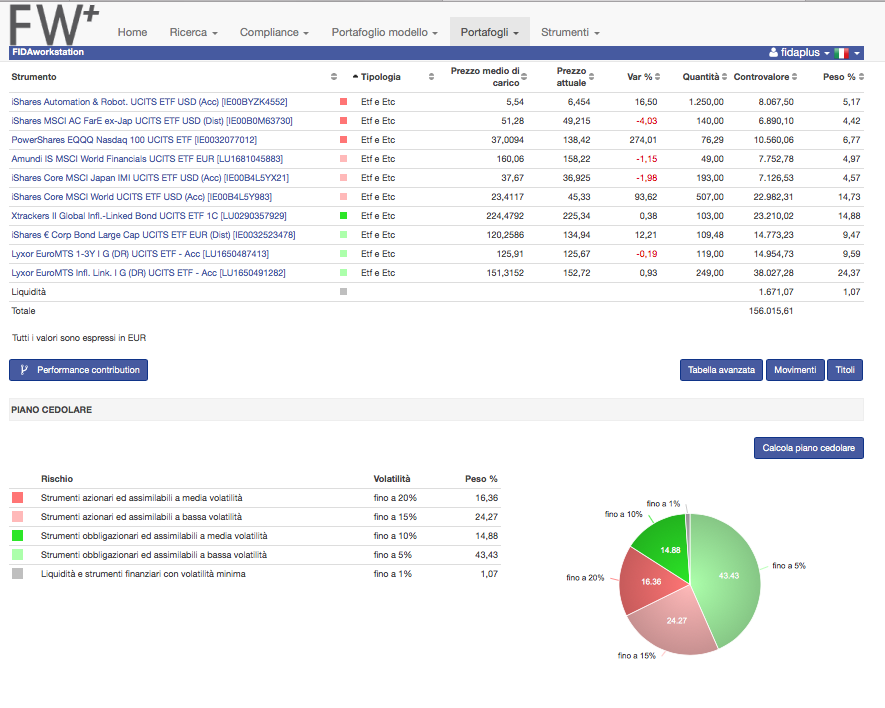Open iShares Core MSCI World UCITS link

click(x=142, y=197)
